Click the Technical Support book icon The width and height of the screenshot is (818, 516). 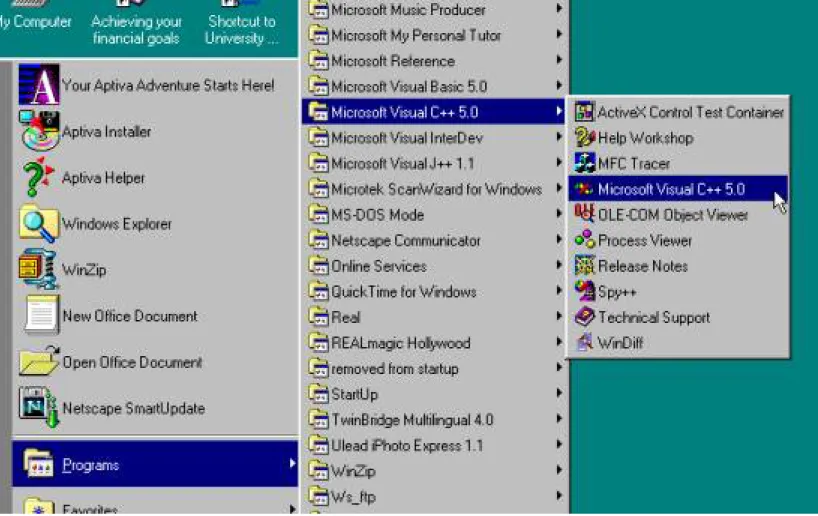click(x=584, y=316)
